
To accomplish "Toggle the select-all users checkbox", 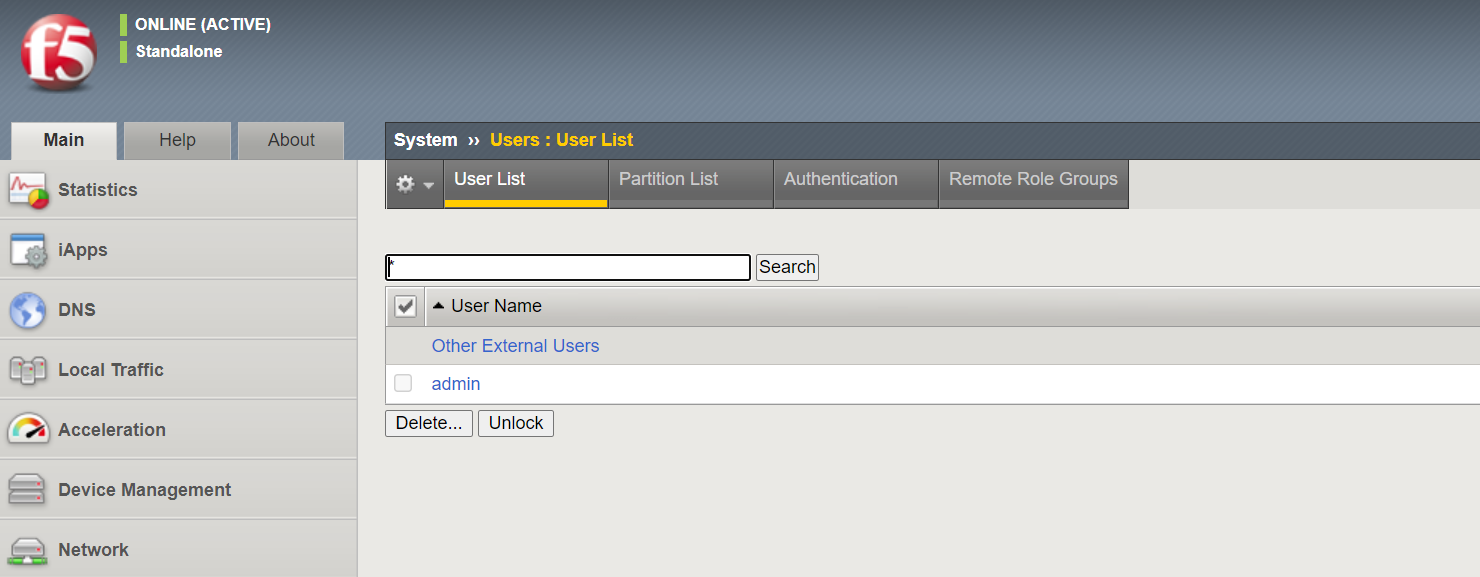I will point(405,305).
